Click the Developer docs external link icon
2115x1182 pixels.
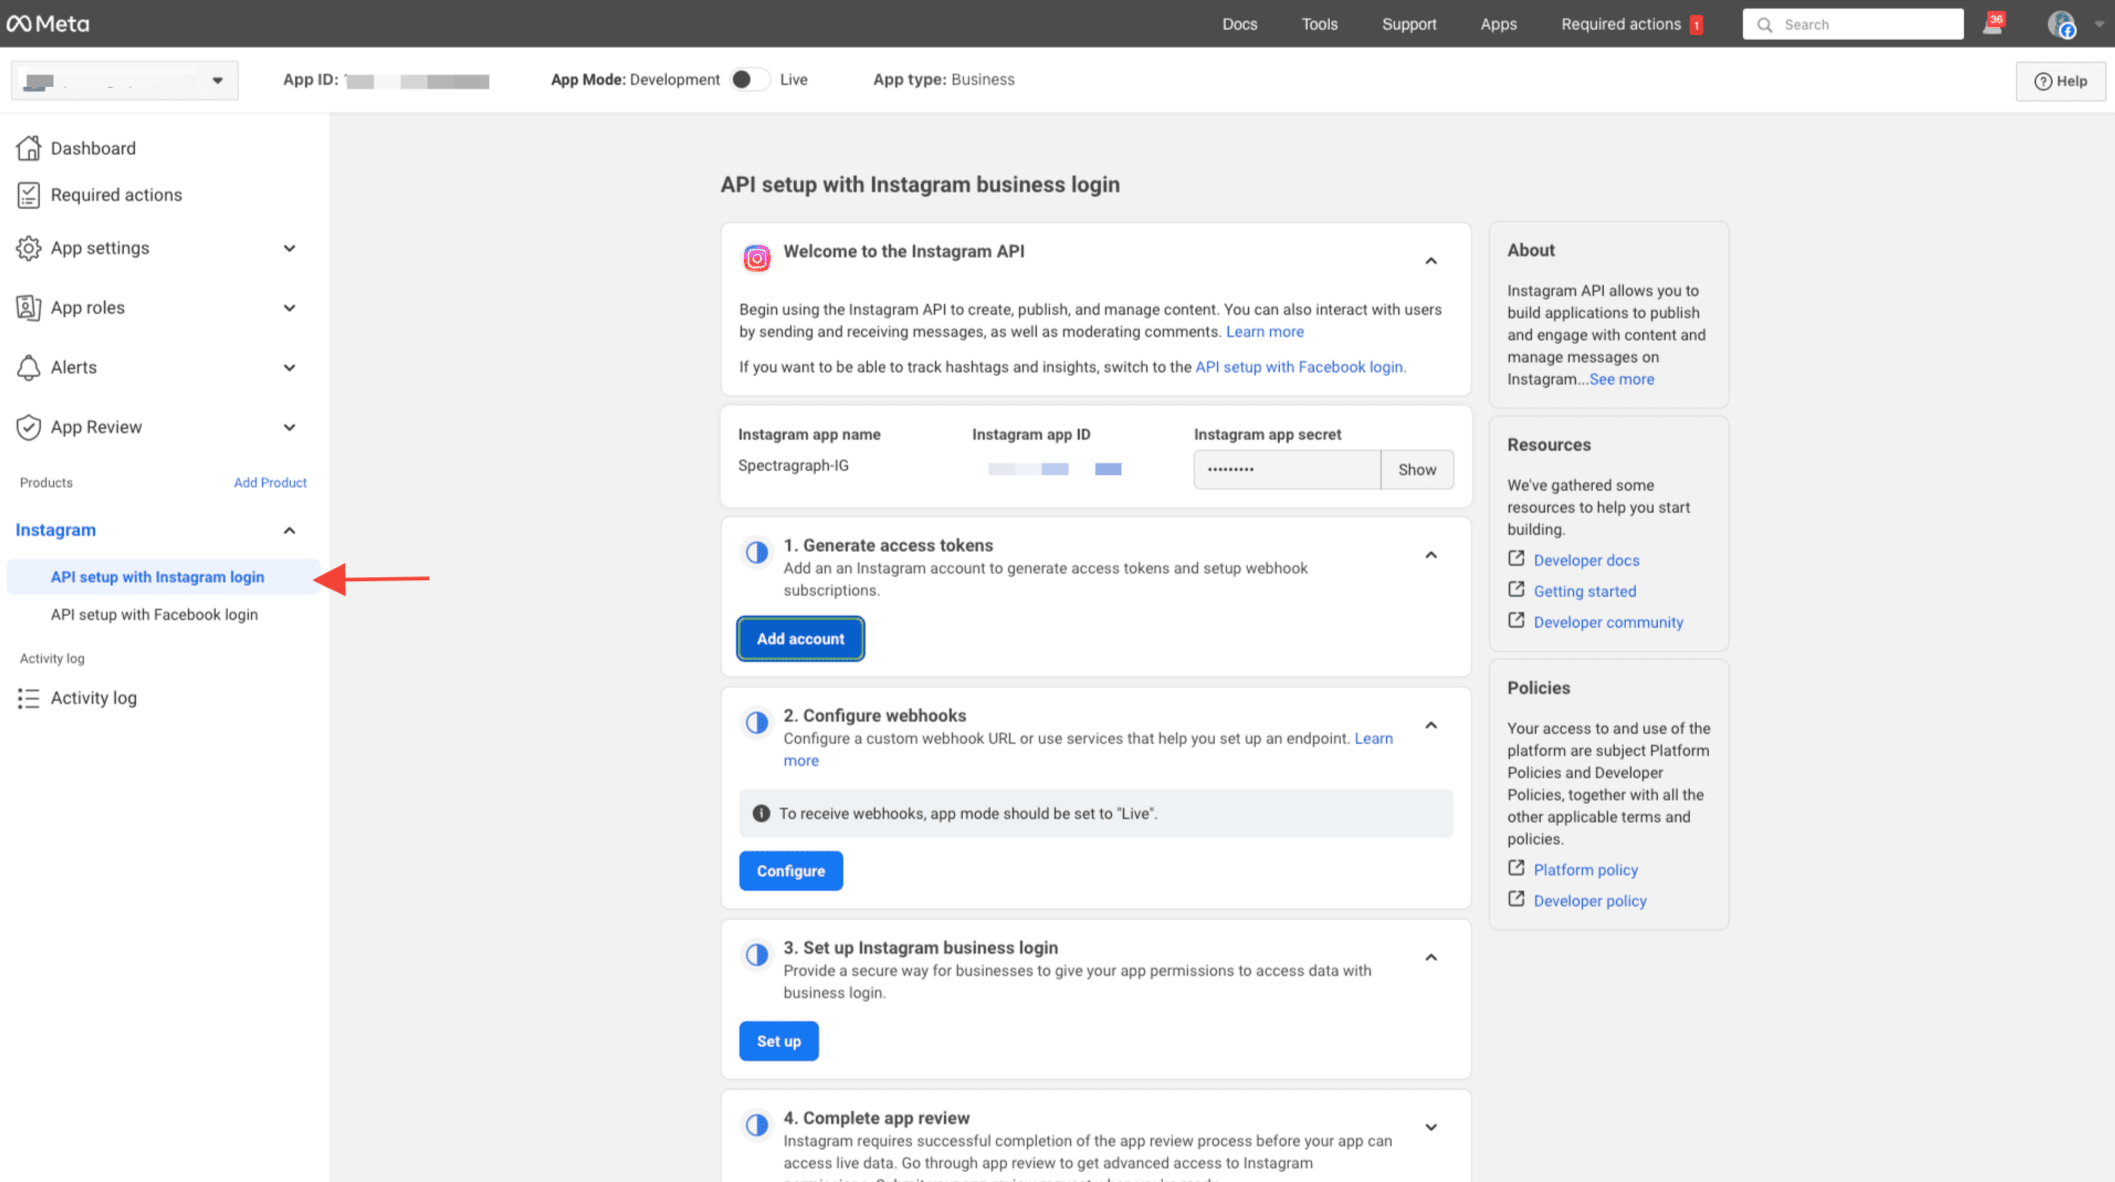click(x=1516, y=558)
